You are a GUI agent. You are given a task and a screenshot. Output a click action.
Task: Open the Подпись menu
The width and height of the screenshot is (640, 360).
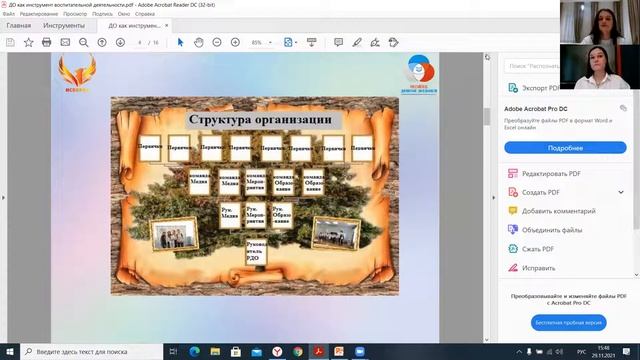click(102, 14)
